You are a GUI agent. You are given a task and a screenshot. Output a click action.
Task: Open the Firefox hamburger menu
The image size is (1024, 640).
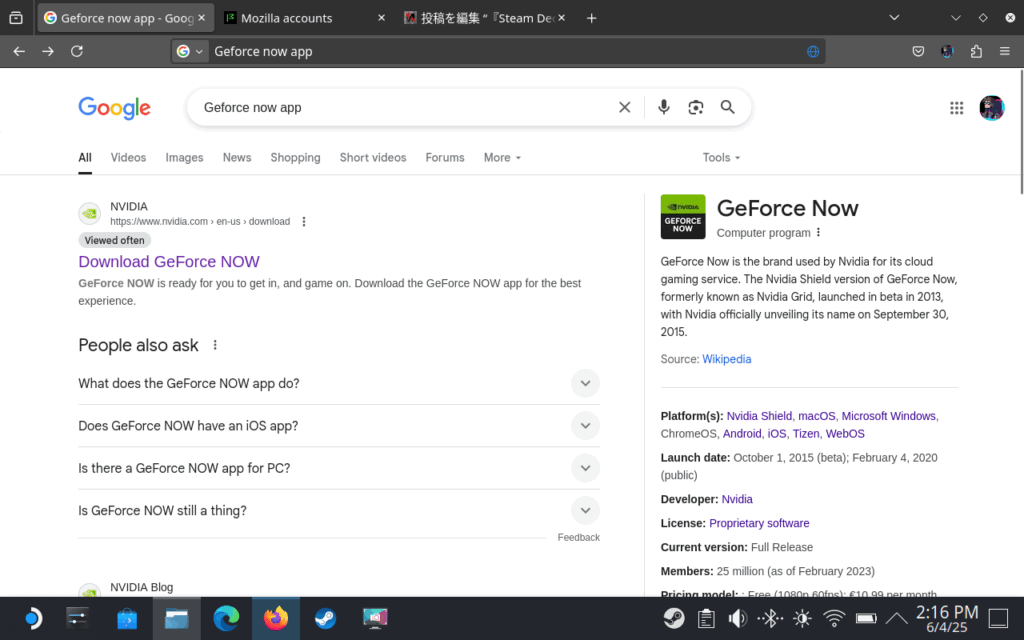click(1004, 51)
